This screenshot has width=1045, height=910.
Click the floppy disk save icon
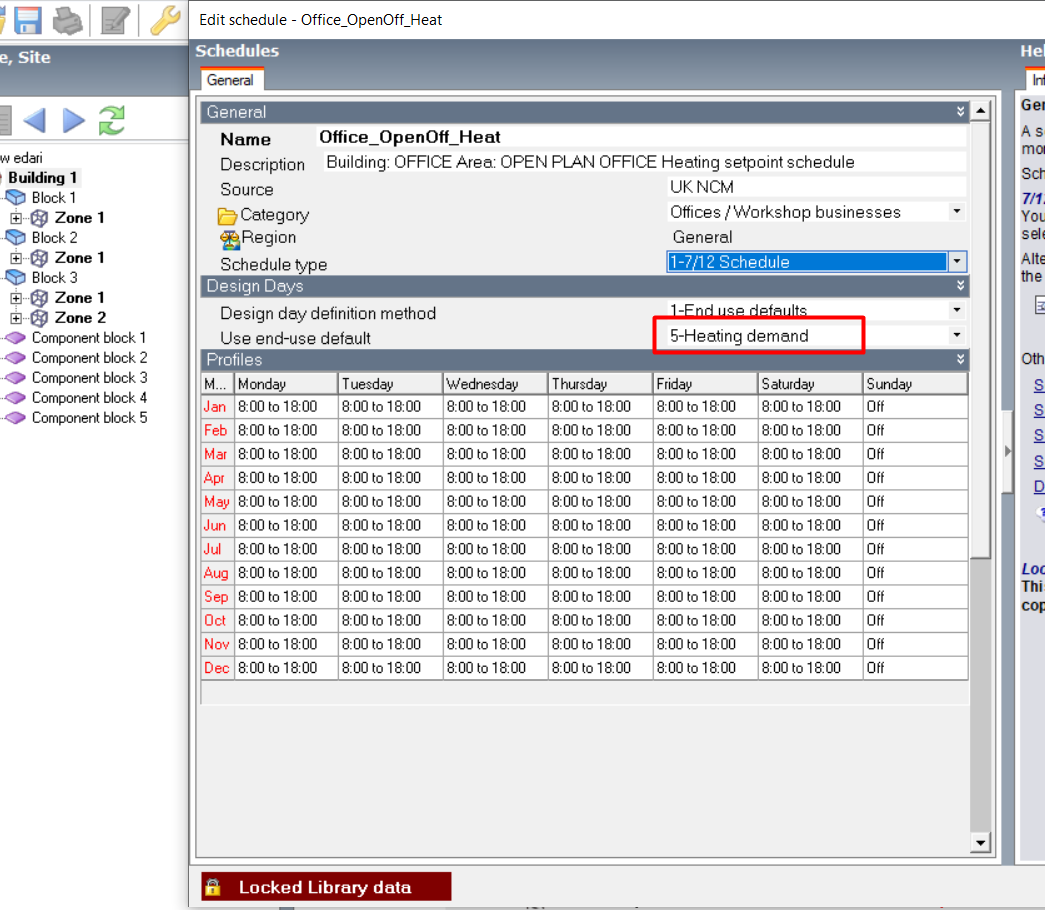[x=28, y=20]
